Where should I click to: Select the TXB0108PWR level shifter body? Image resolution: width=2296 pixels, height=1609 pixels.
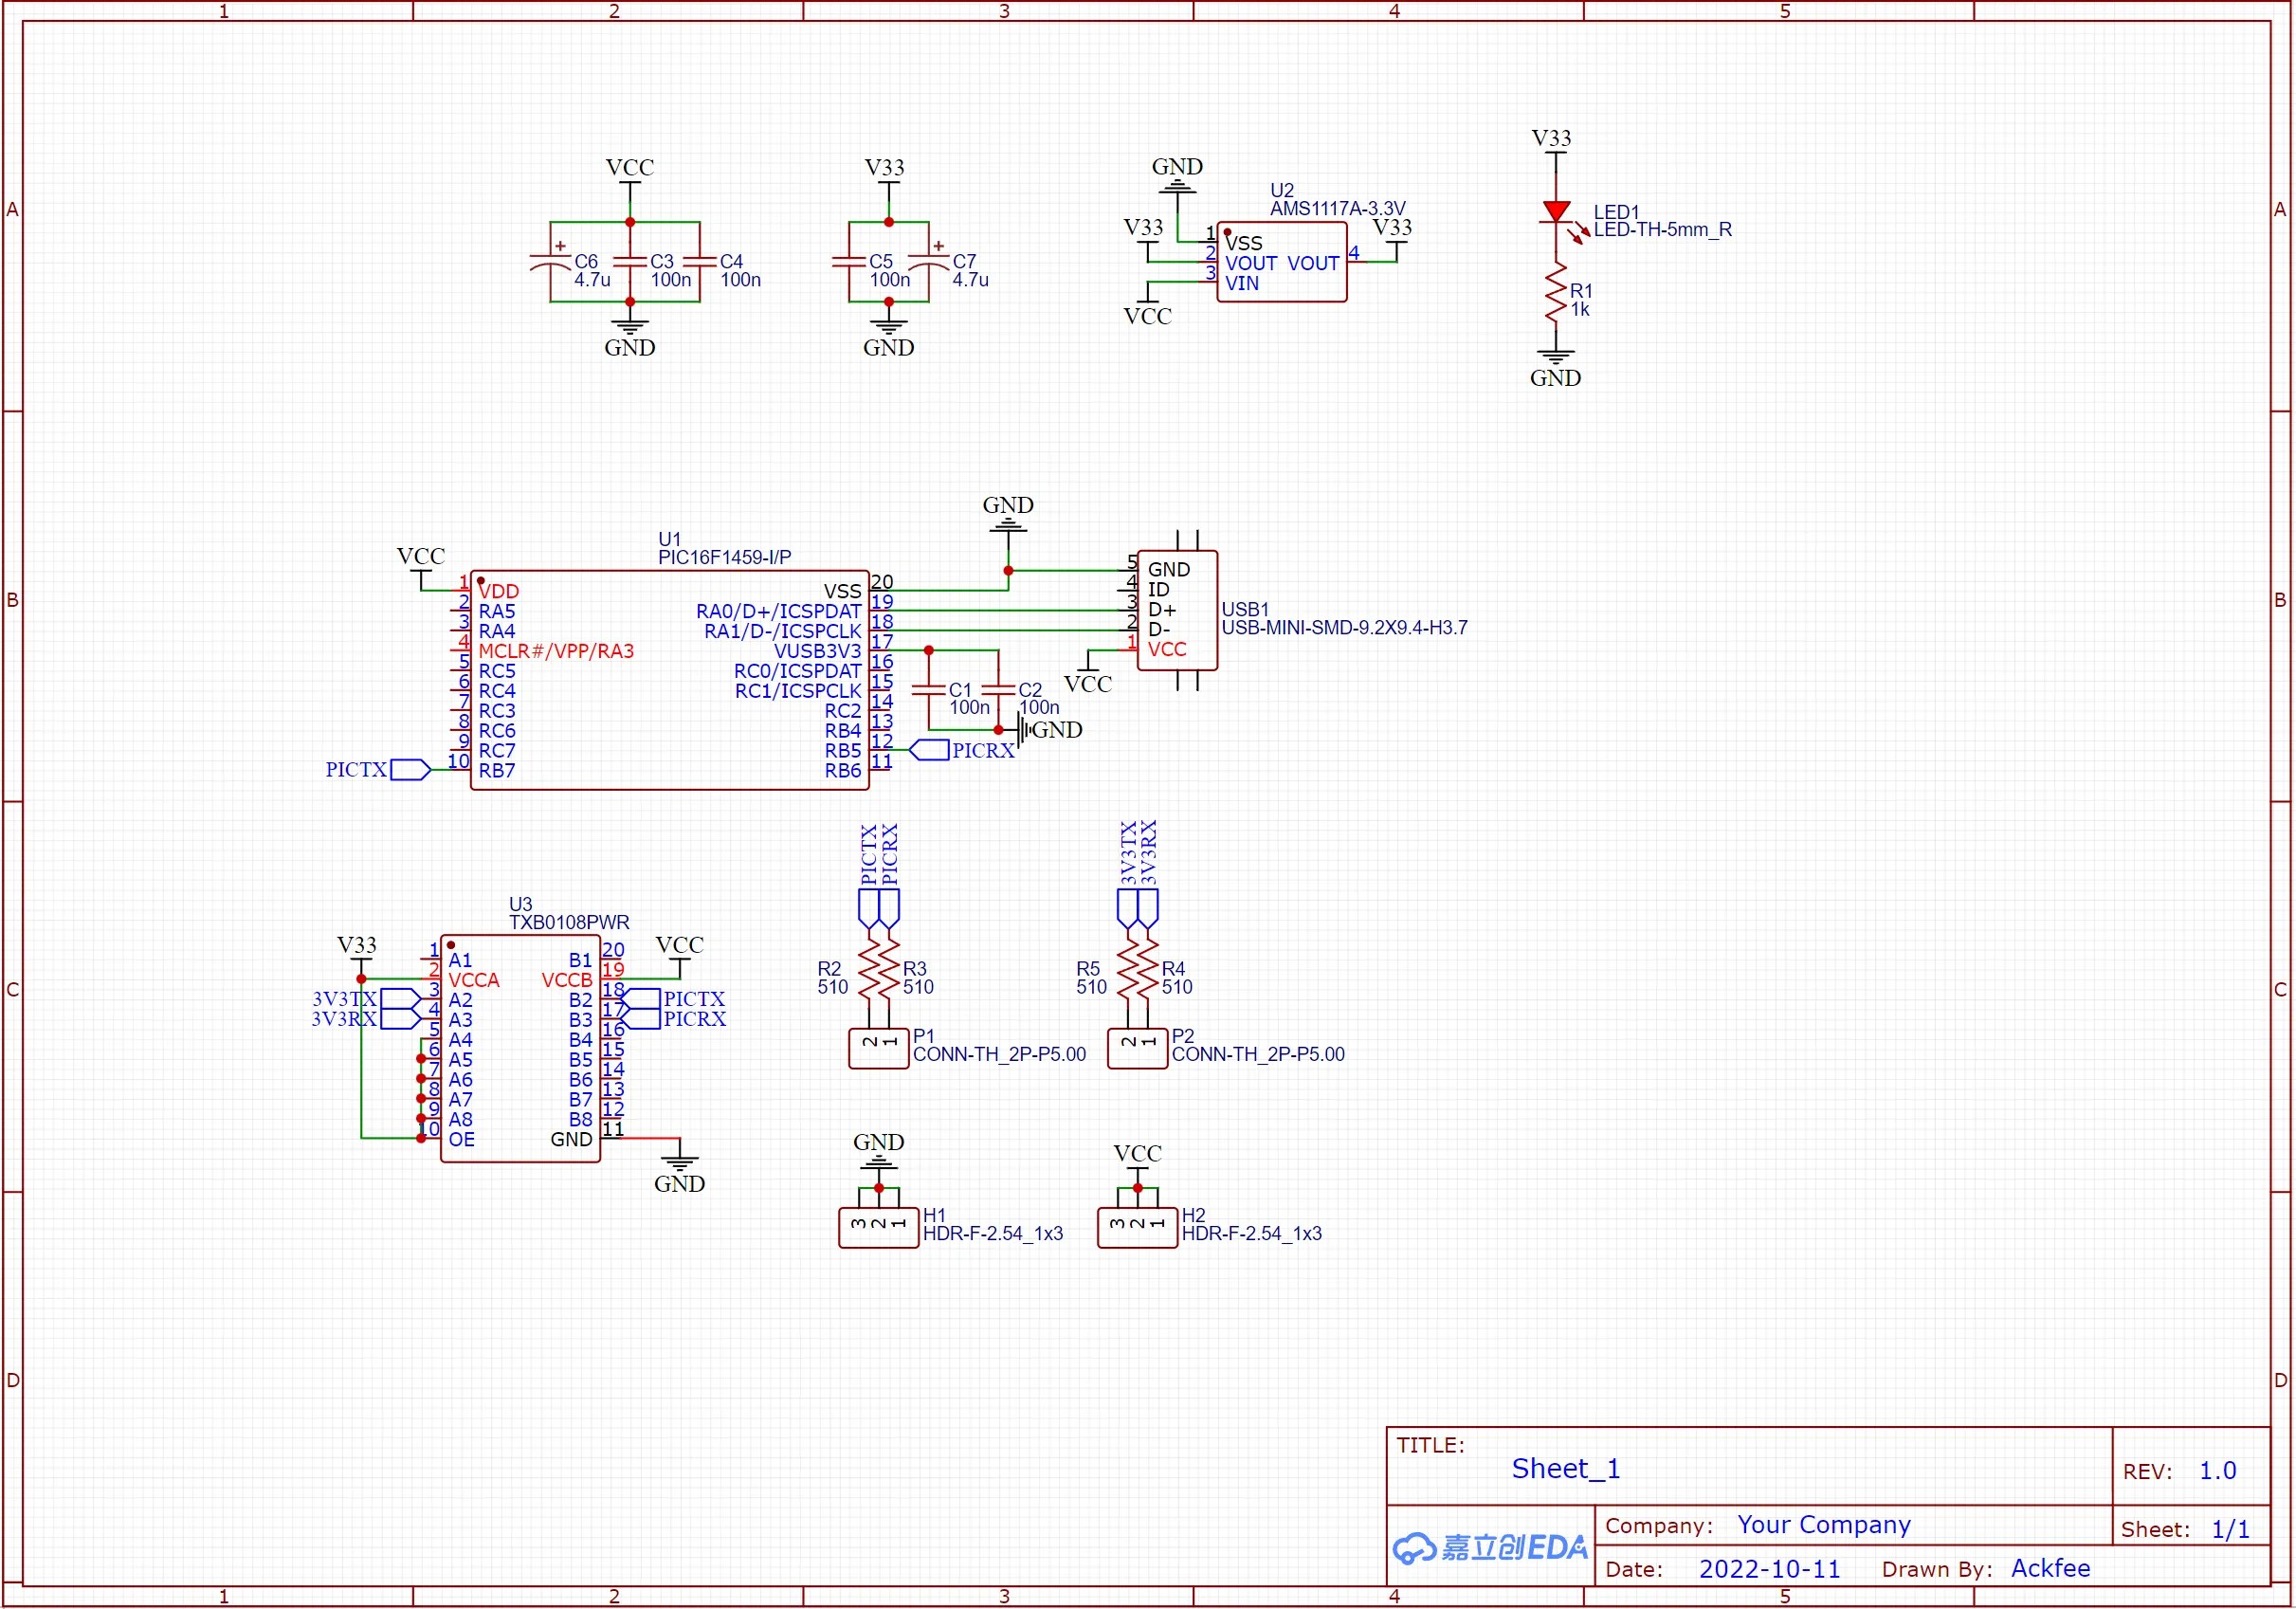[x=520, y=1048]
